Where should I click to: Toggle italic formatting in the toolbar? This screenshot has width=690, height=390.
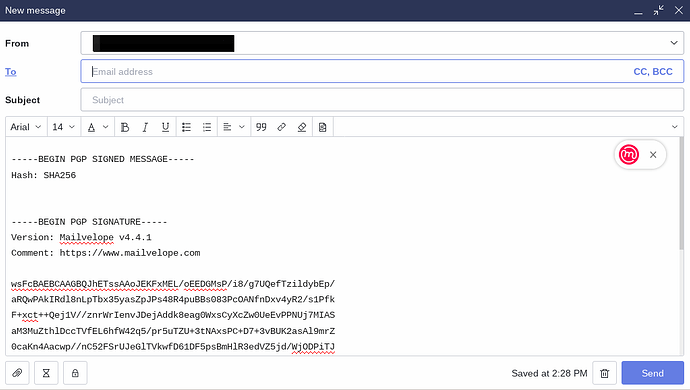coord(145,127)
